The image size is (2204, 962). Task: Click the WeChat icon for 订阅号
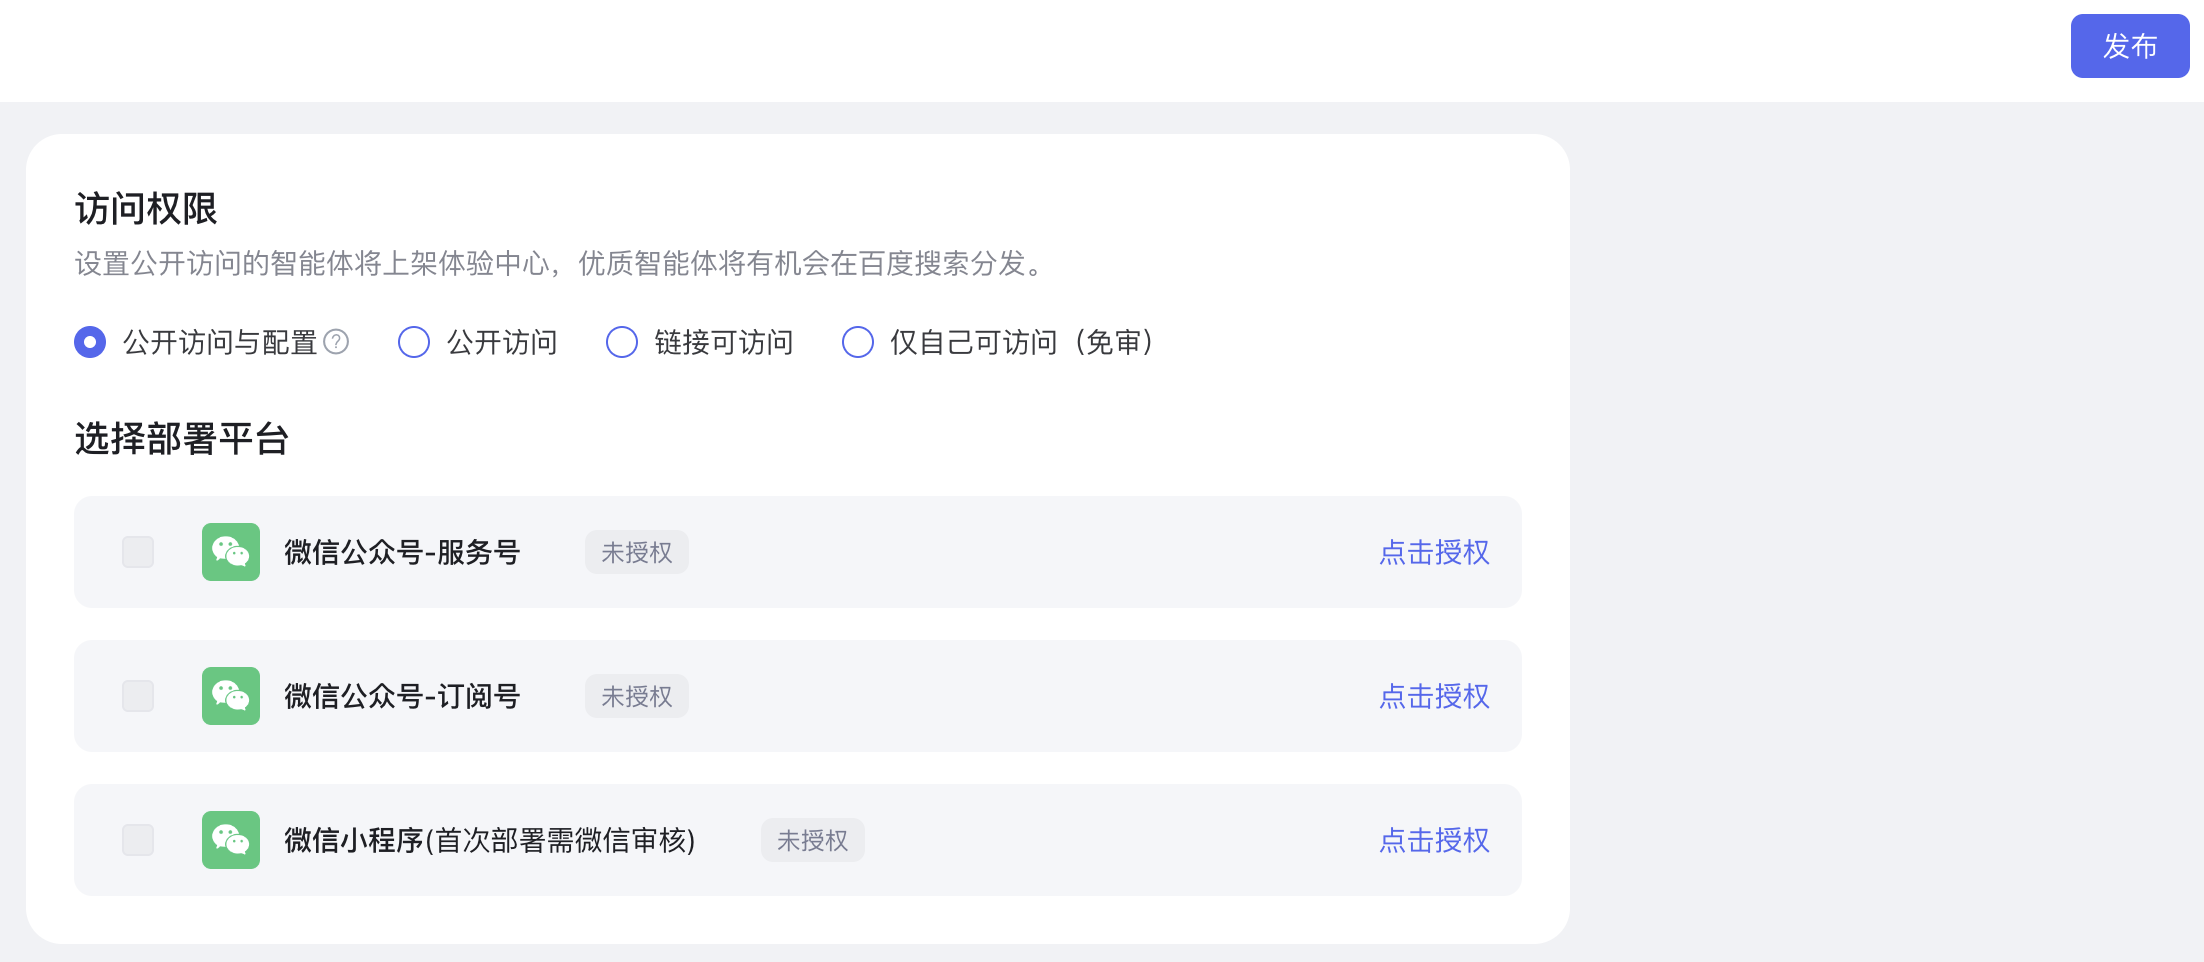point(231,696)
